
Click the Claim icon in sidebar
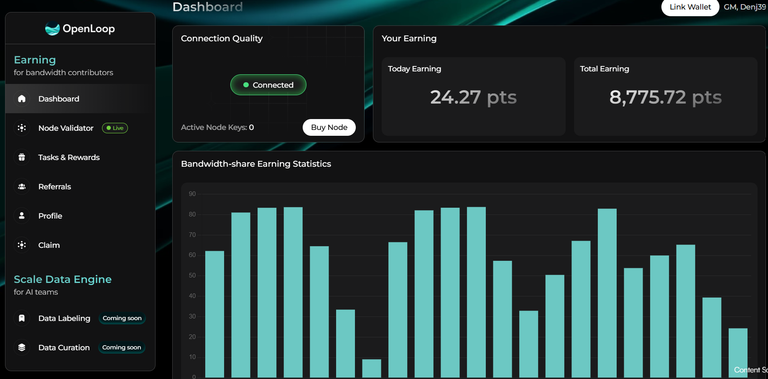point(22,245)
